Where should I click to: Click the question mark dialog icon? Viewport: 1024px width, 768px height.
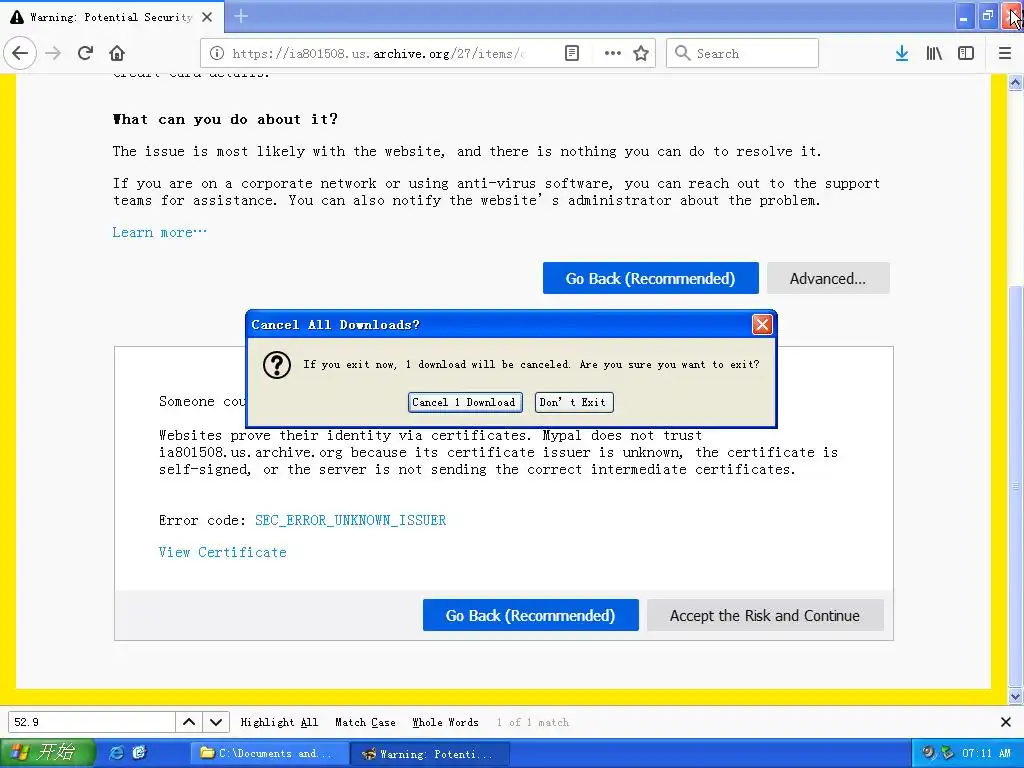(x=277, y=365)
